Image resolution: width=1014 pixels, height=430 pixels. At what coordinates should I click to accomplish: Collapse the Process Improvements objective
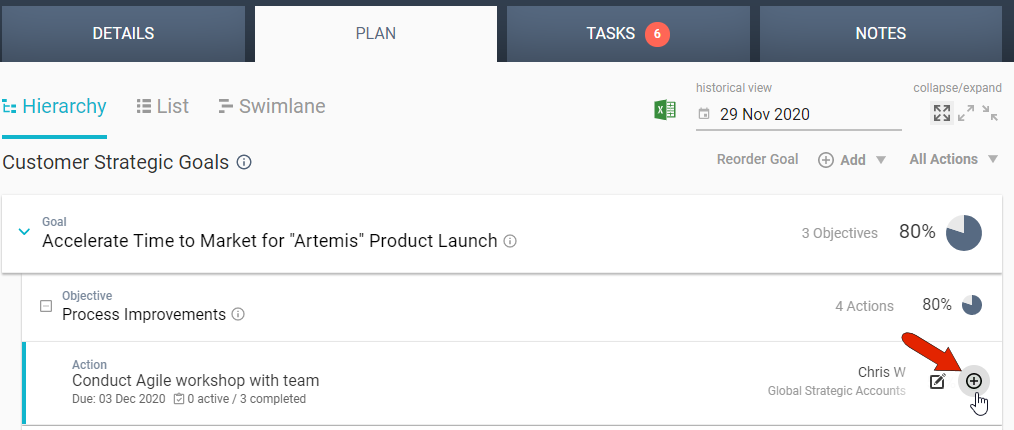tap(45, 306)
